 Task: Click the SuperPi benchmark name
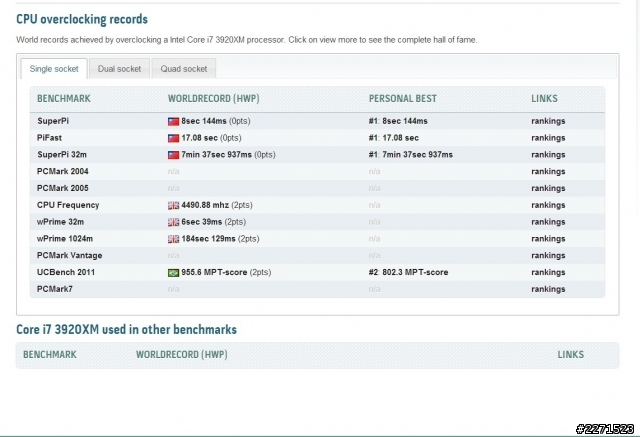coord(53,121)
